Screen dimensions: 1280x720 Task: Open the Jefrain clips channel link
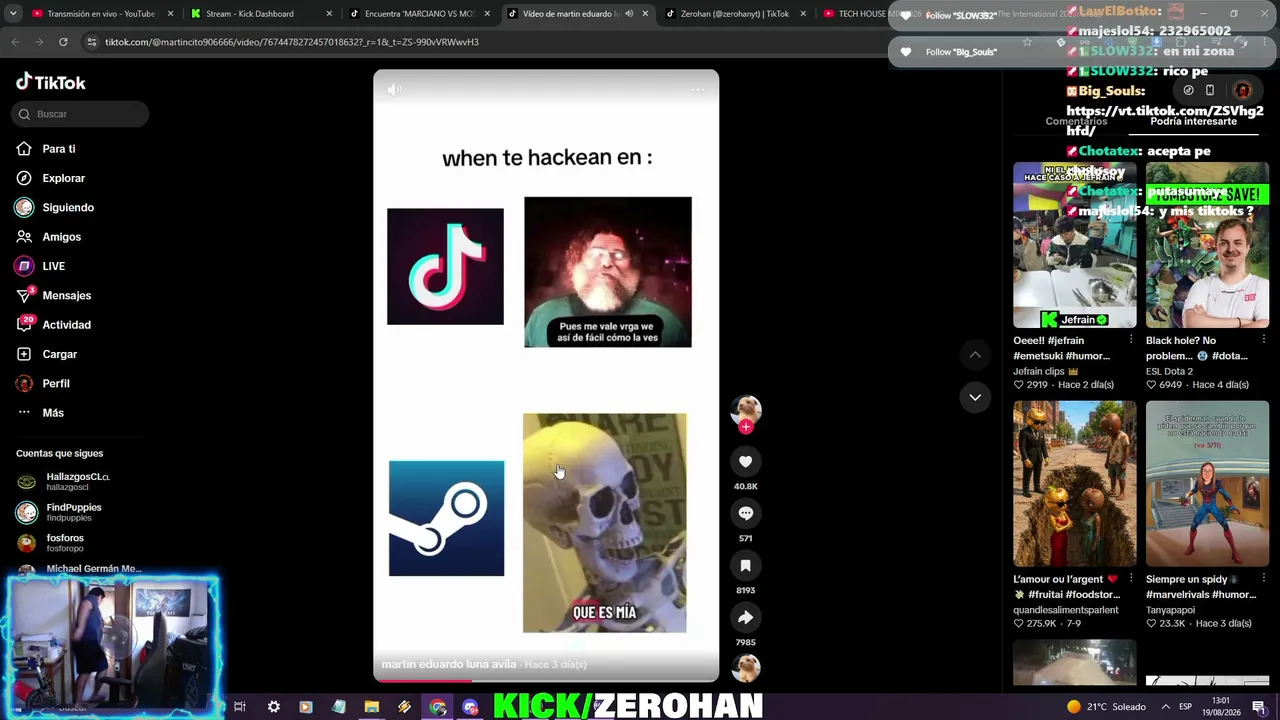click(1045, 371)
